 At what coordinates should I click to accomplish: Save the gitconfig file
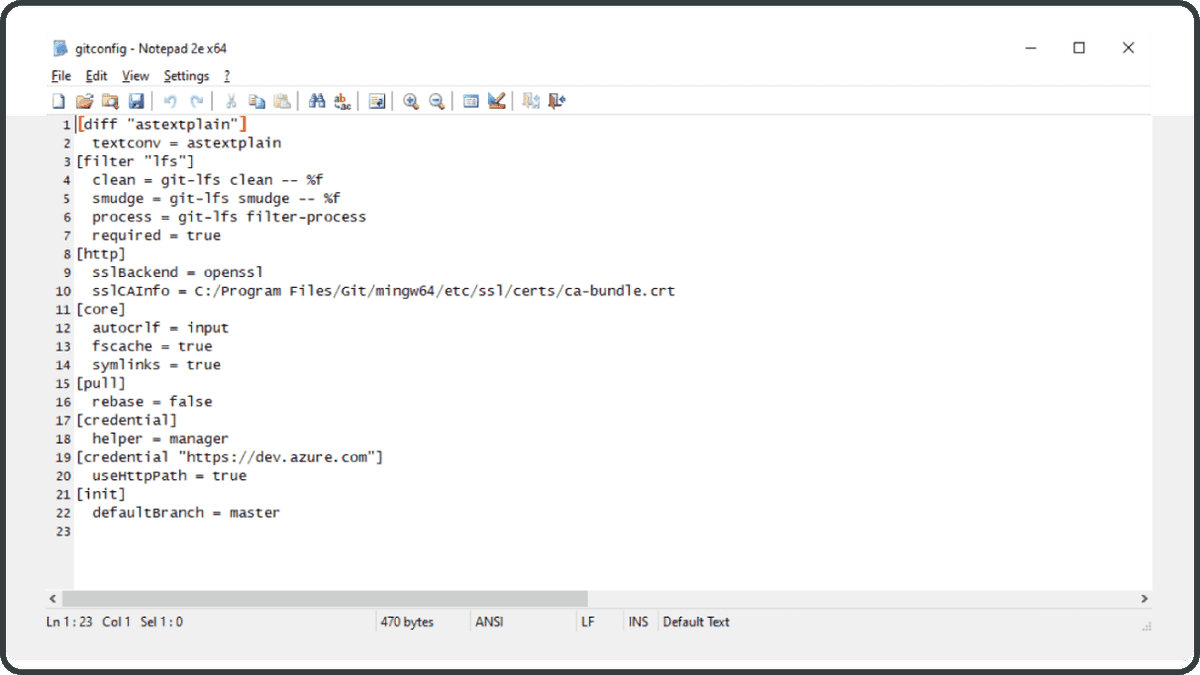coord(136,100)
